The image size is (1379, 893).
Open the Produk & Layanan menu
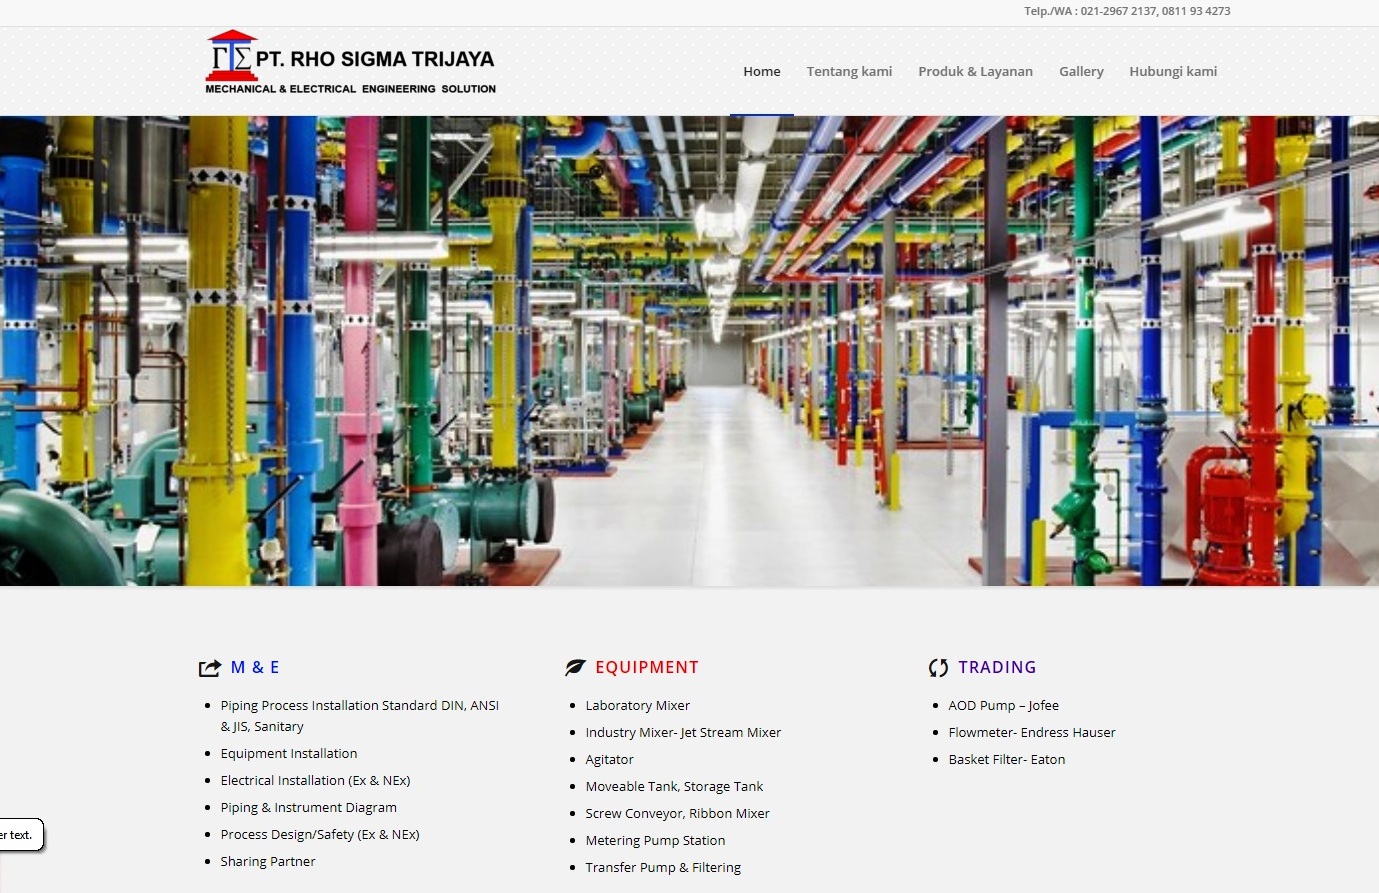(975, 71)
